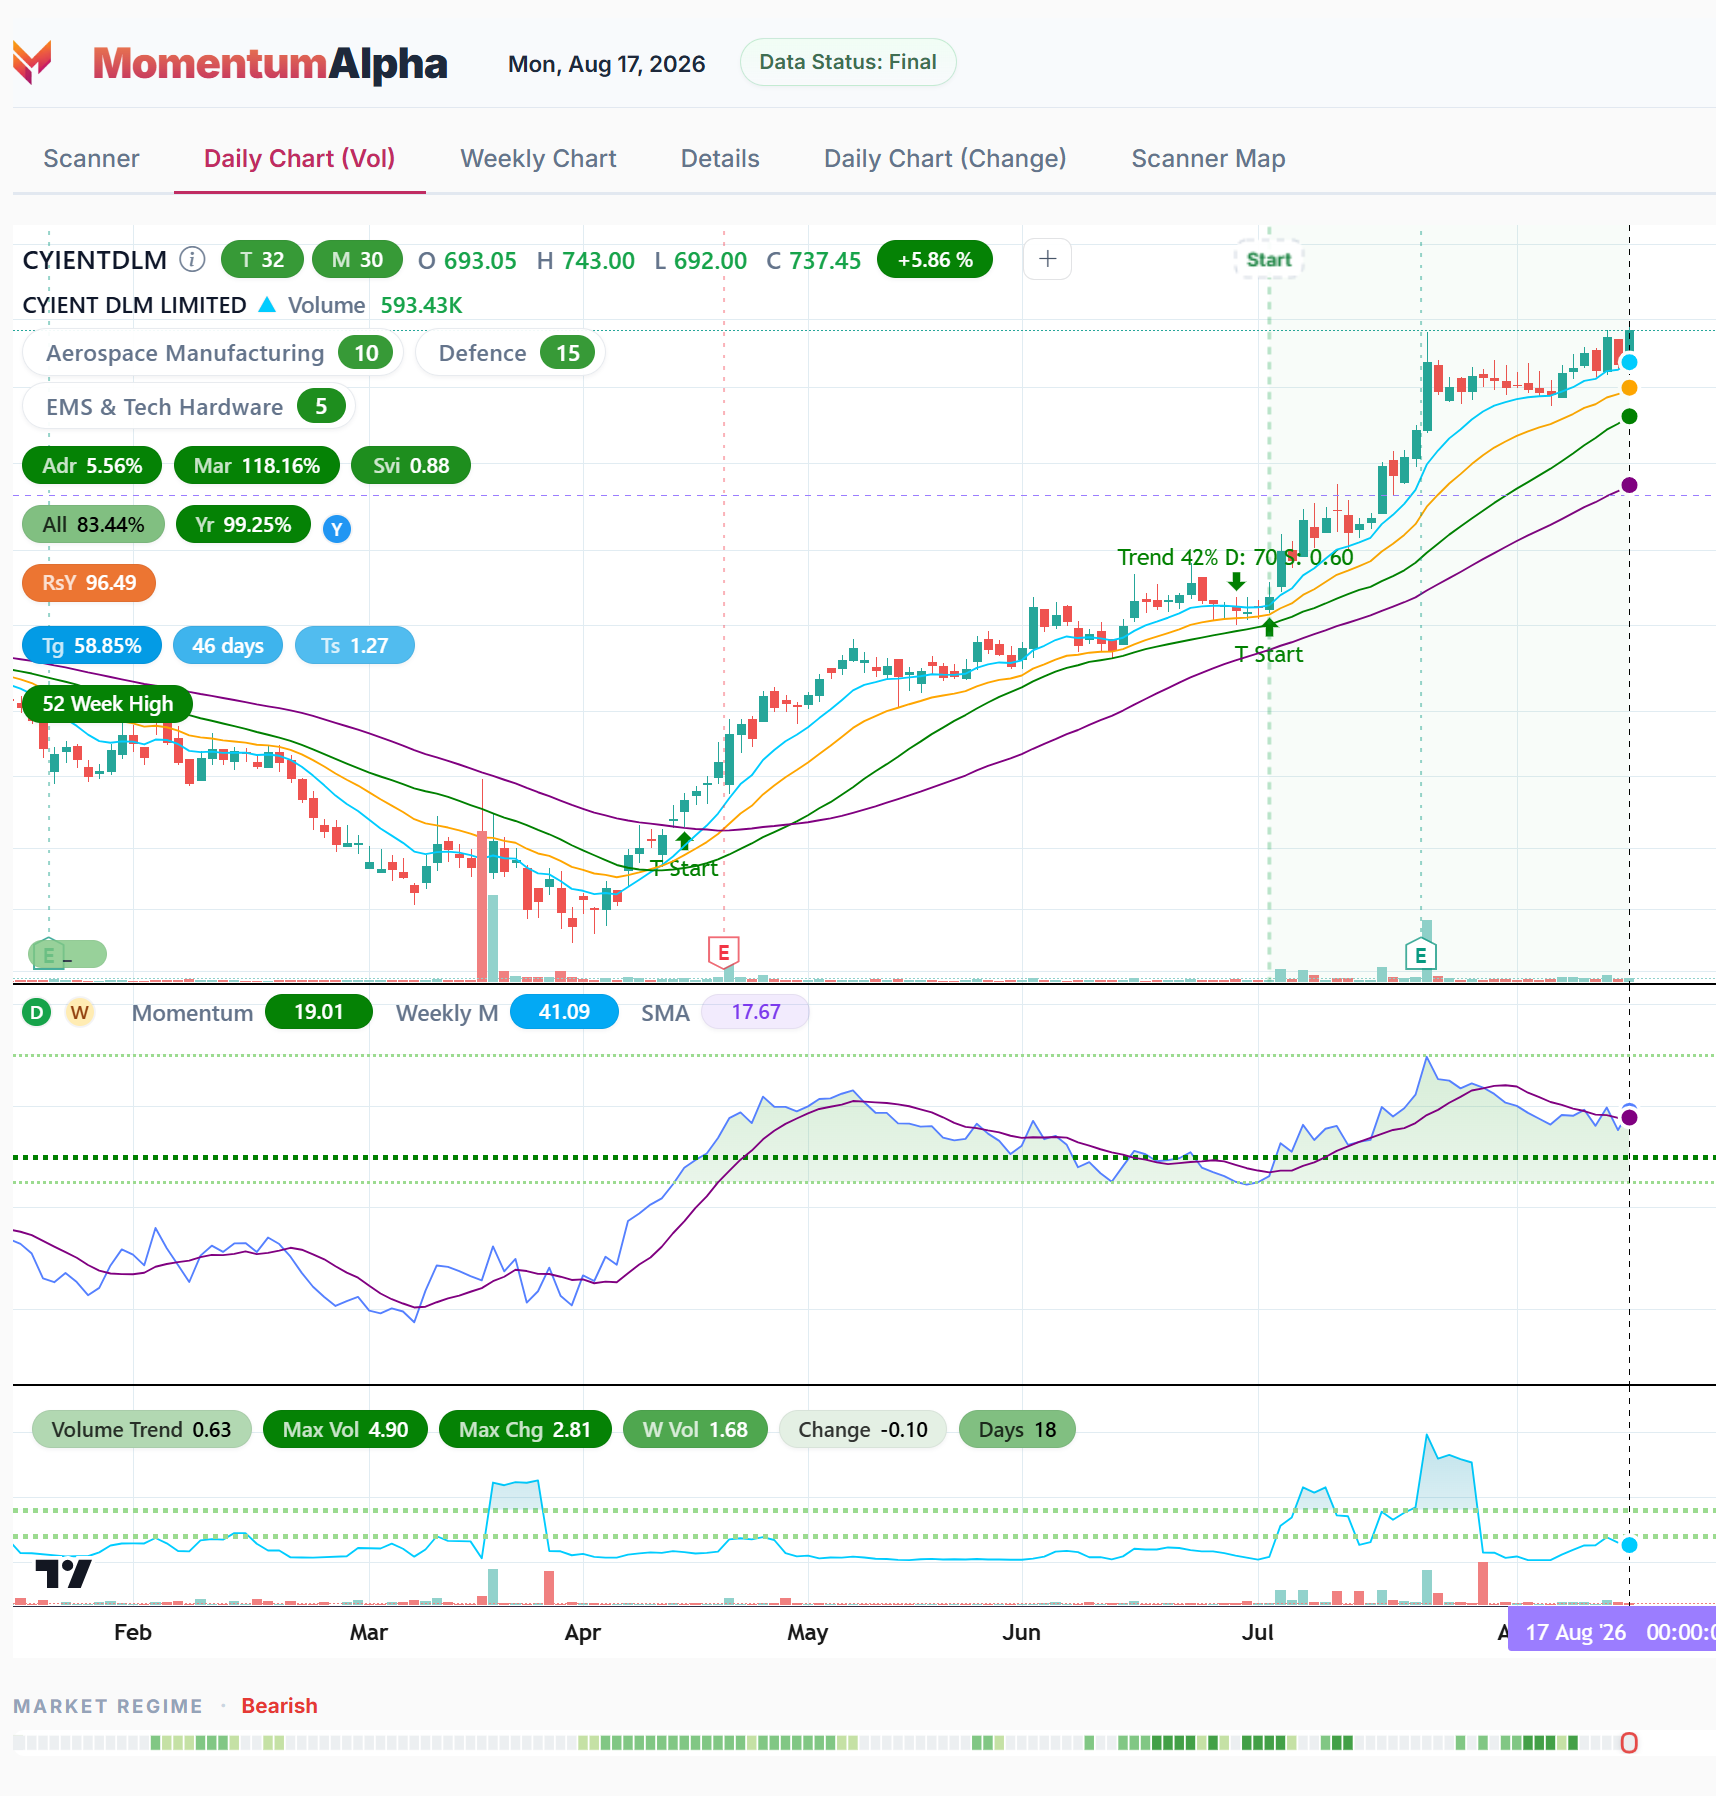Click the Momentum 19.01 value

coord(319,1012)
